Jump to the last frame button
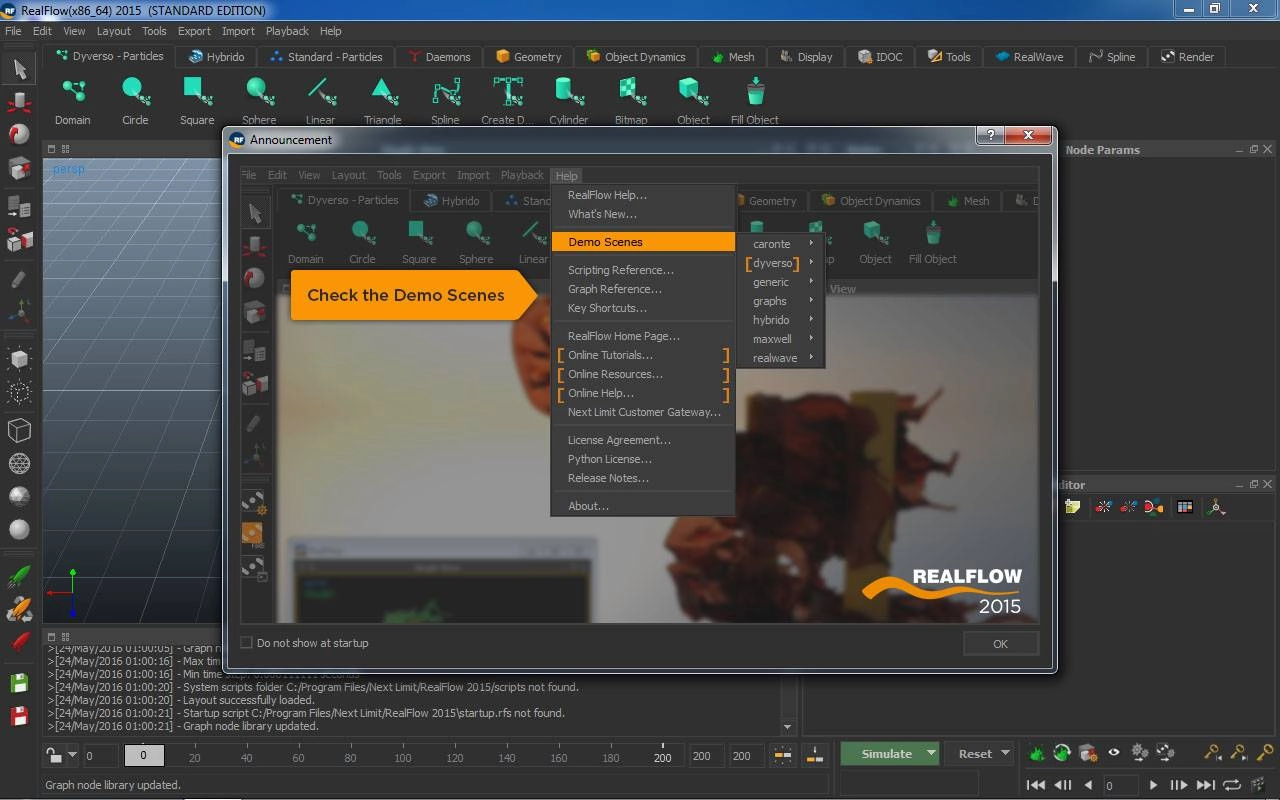This screenshot has height=800, width=1280. click(x=1206, y=785)
